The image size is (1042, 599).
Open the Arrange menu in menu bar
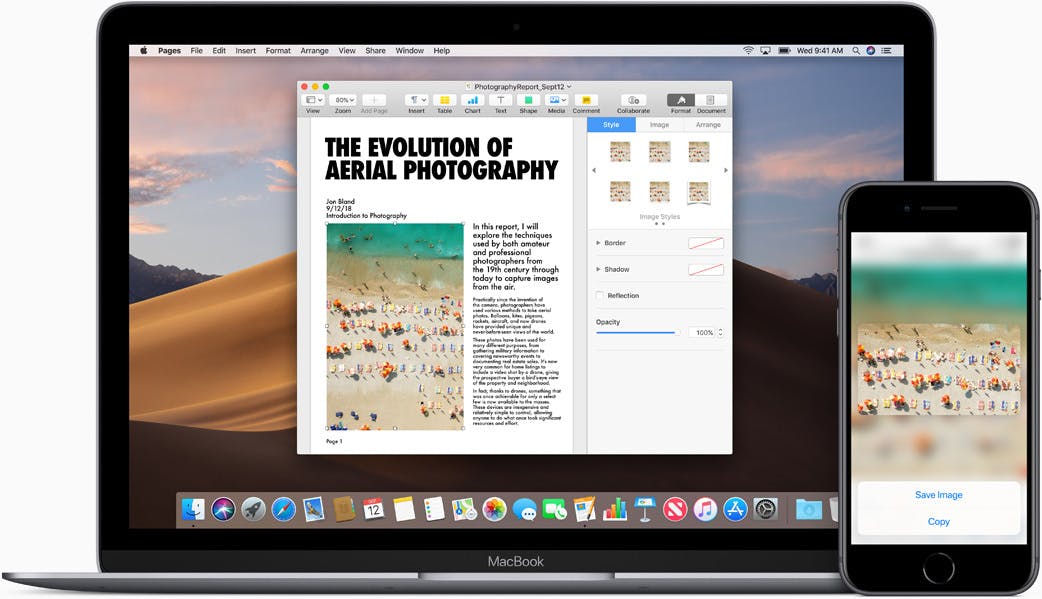pyautogui.click(x=314, y=51)
